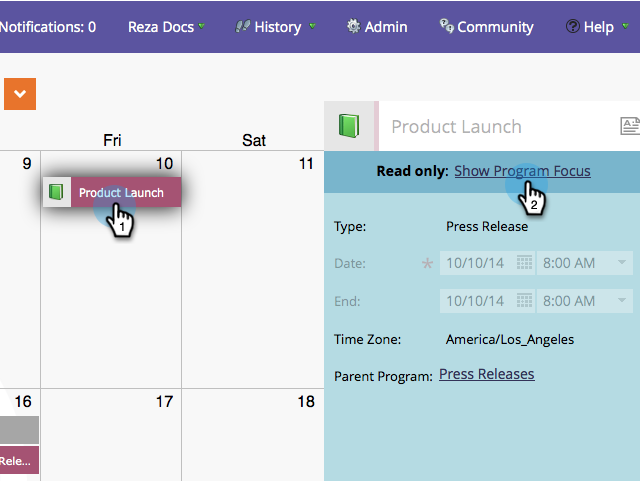
Task: Click the Show Program Focus link
Action: click(x=522, y=171)
